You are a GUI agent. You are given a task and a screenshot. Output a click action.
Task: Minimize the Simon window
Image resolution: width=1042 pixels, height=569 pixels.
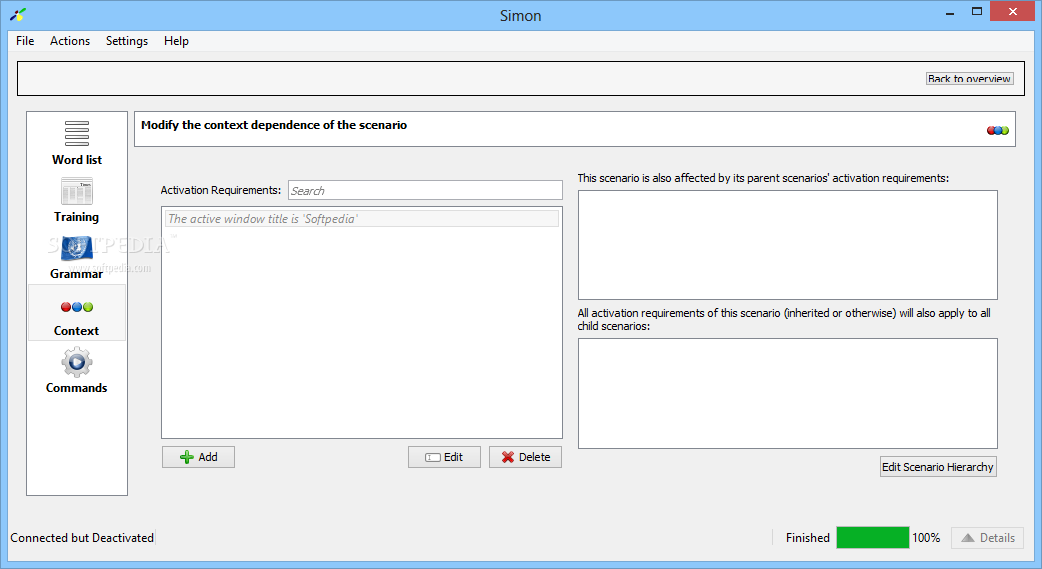point(950,13)
